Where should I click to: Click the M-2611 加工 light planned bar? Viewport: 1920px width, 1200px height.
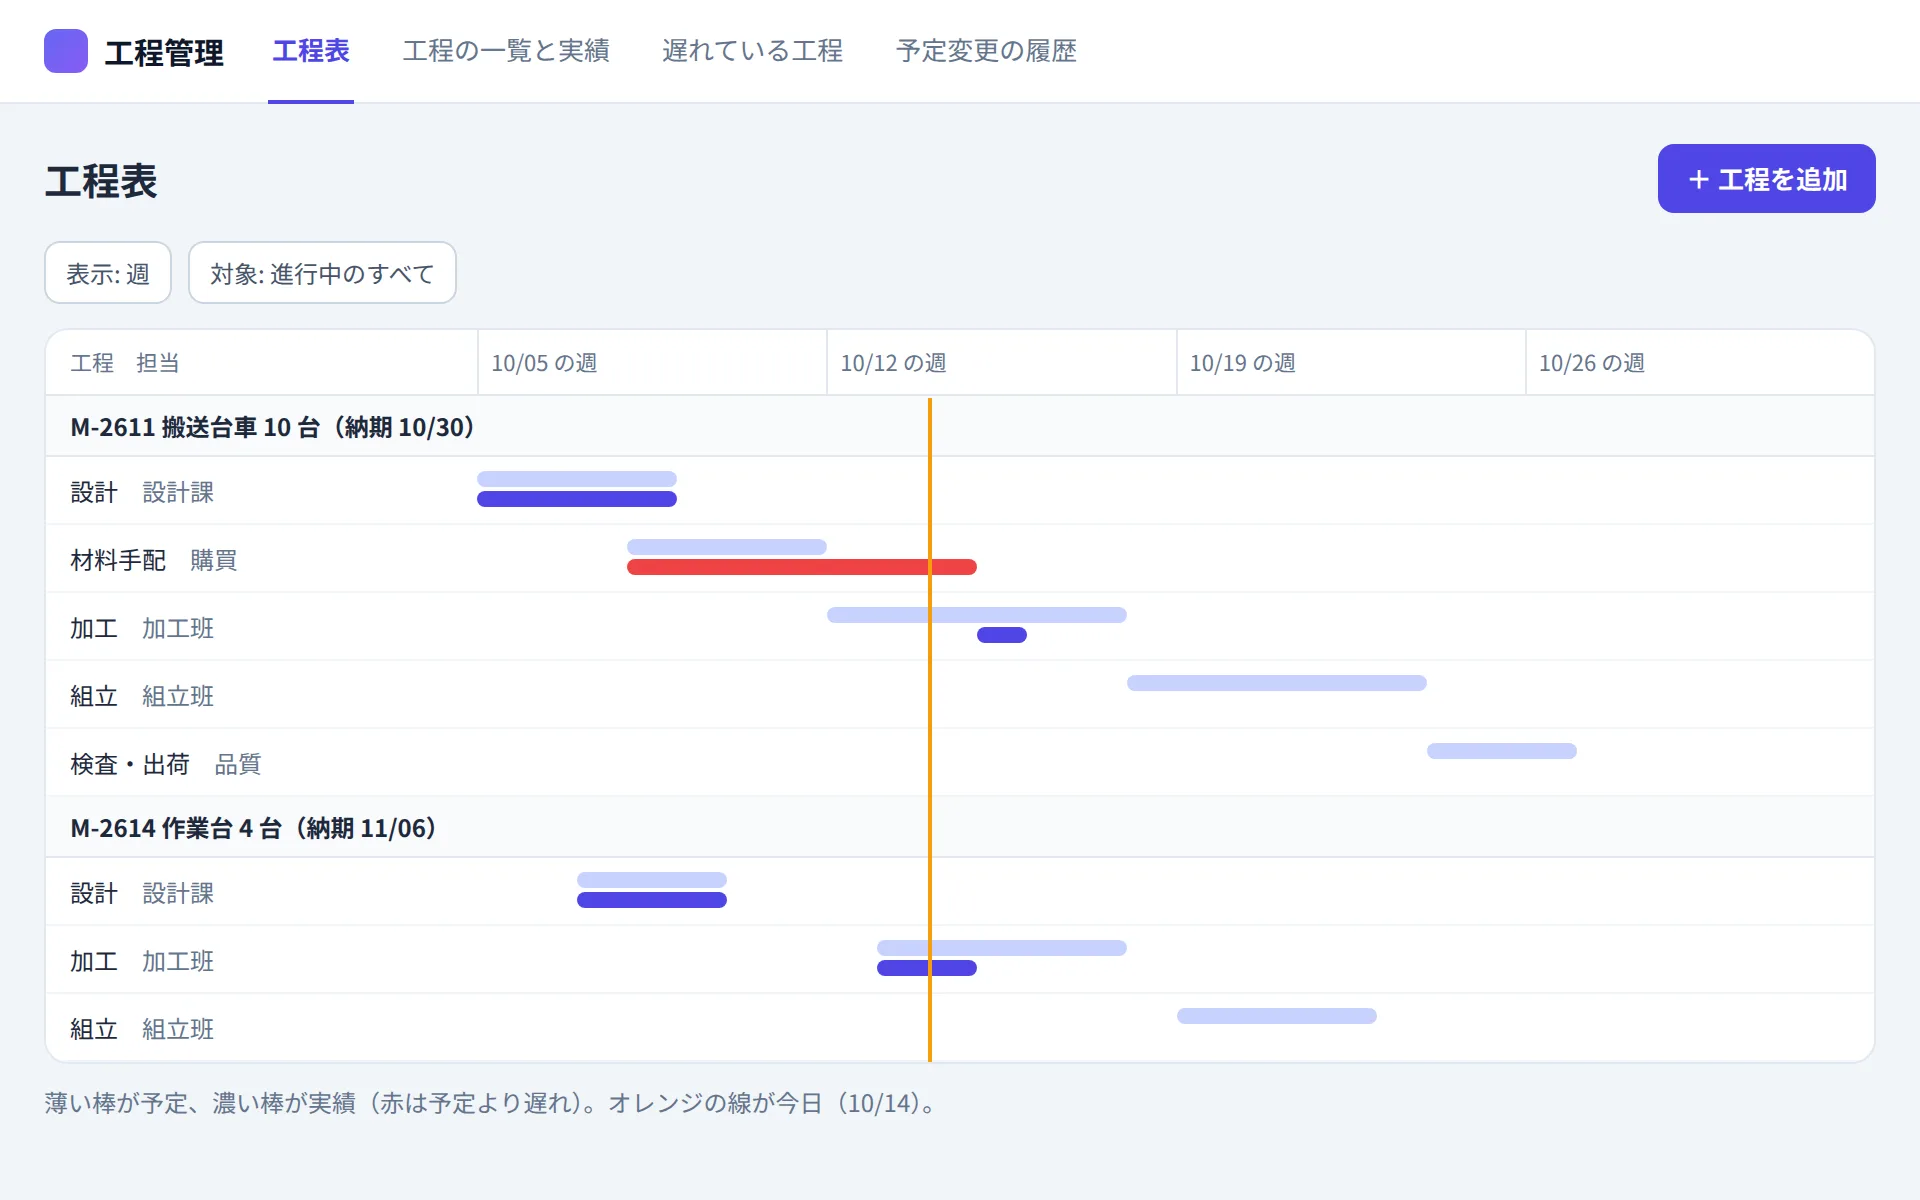977,615
